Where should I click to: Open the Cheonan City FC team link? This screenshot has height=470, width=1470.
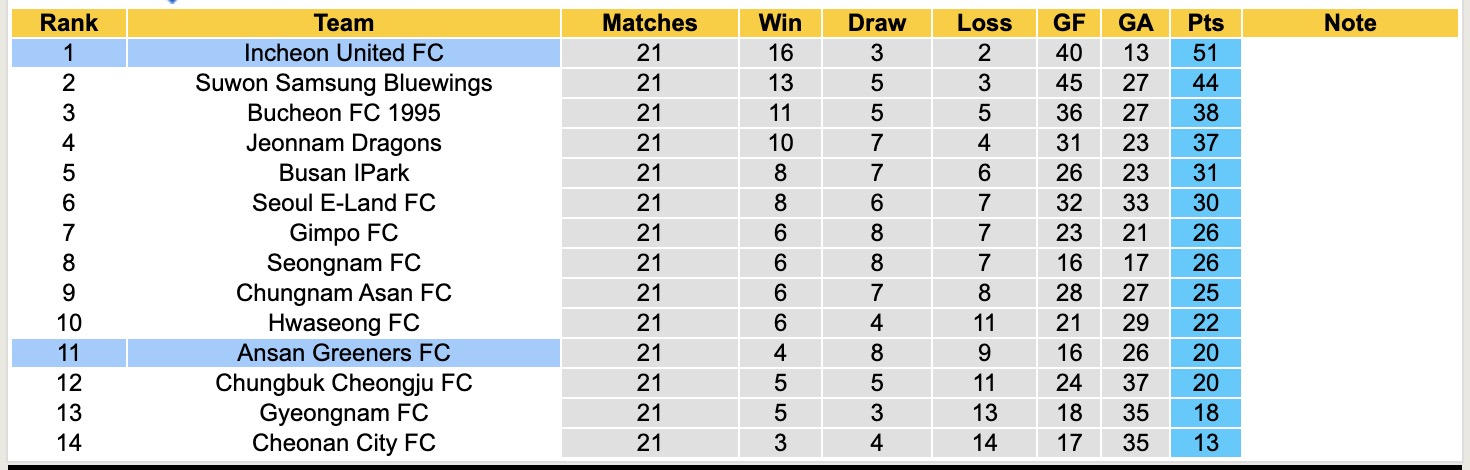click(343, 442)
